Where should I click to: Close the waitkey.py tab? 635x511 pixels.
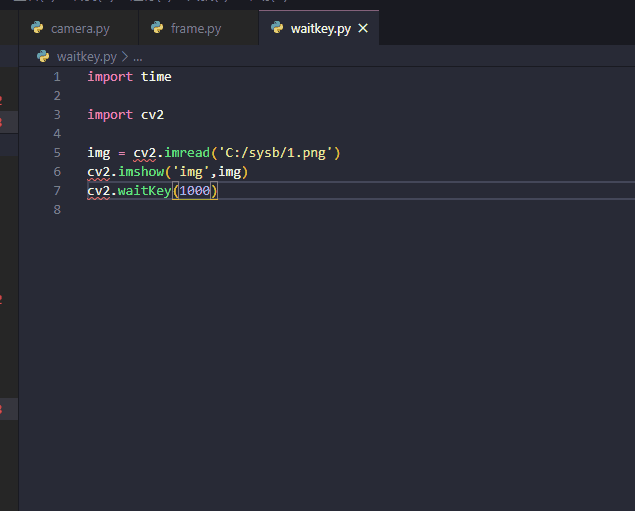(363, 28)
